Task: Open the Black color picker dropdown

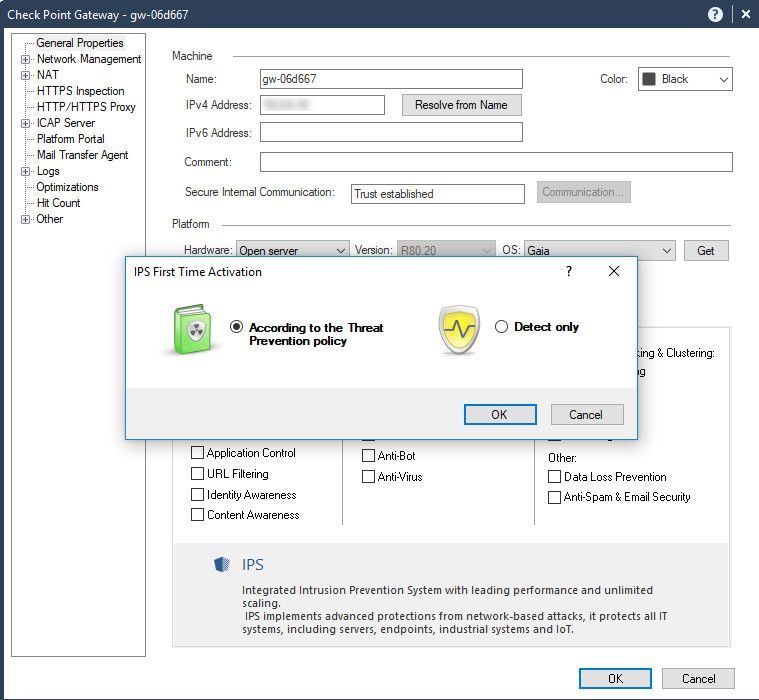Action: tap(685, 79)
